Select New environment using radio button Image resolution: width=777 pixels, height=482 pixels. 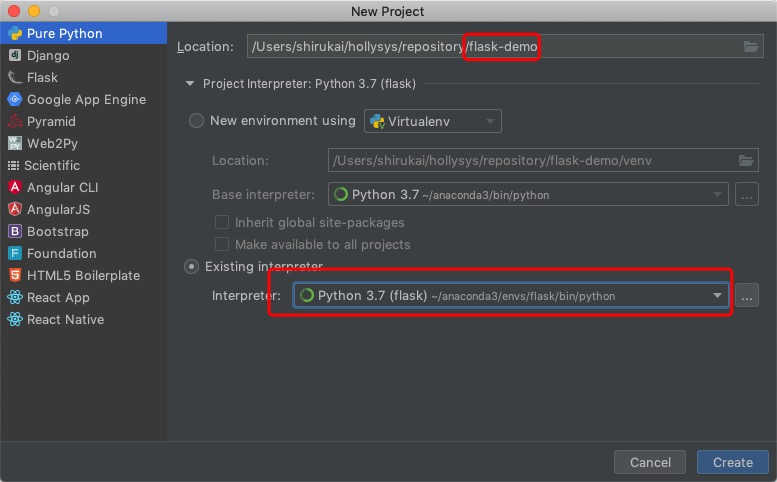coord(196,120)
